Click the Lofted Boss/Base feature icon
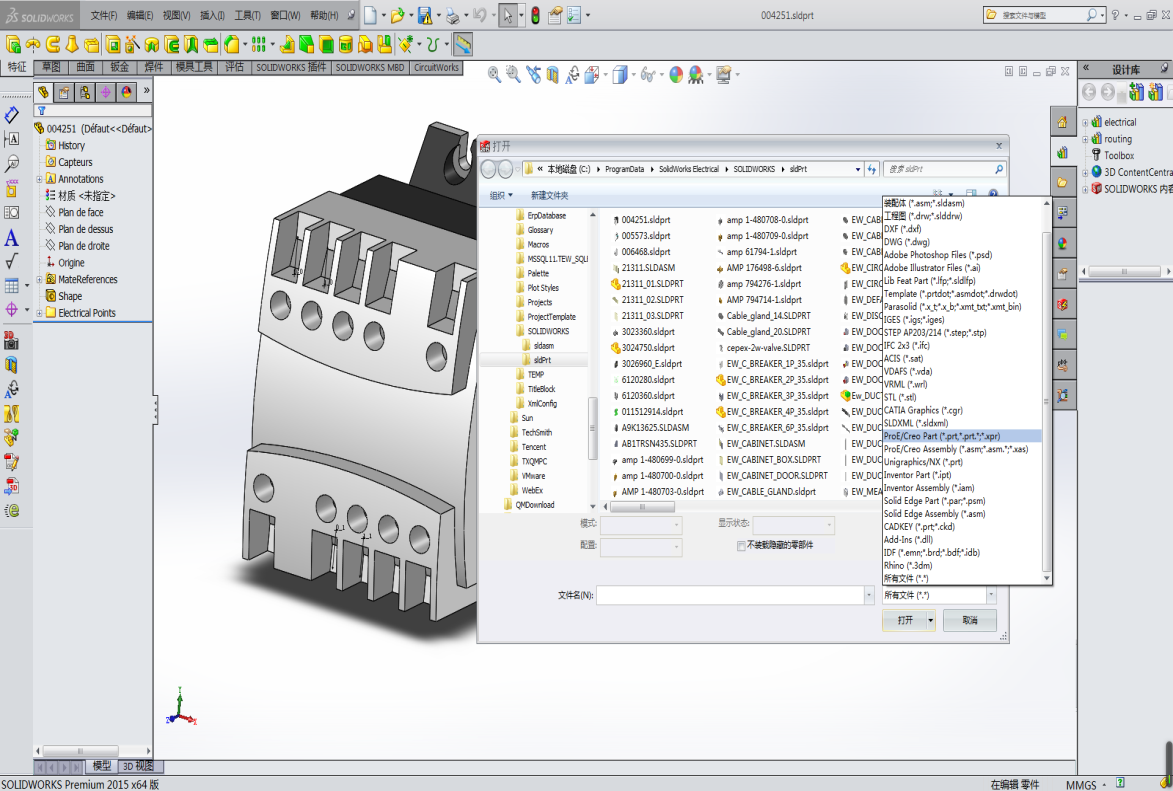 click(72, 45)
